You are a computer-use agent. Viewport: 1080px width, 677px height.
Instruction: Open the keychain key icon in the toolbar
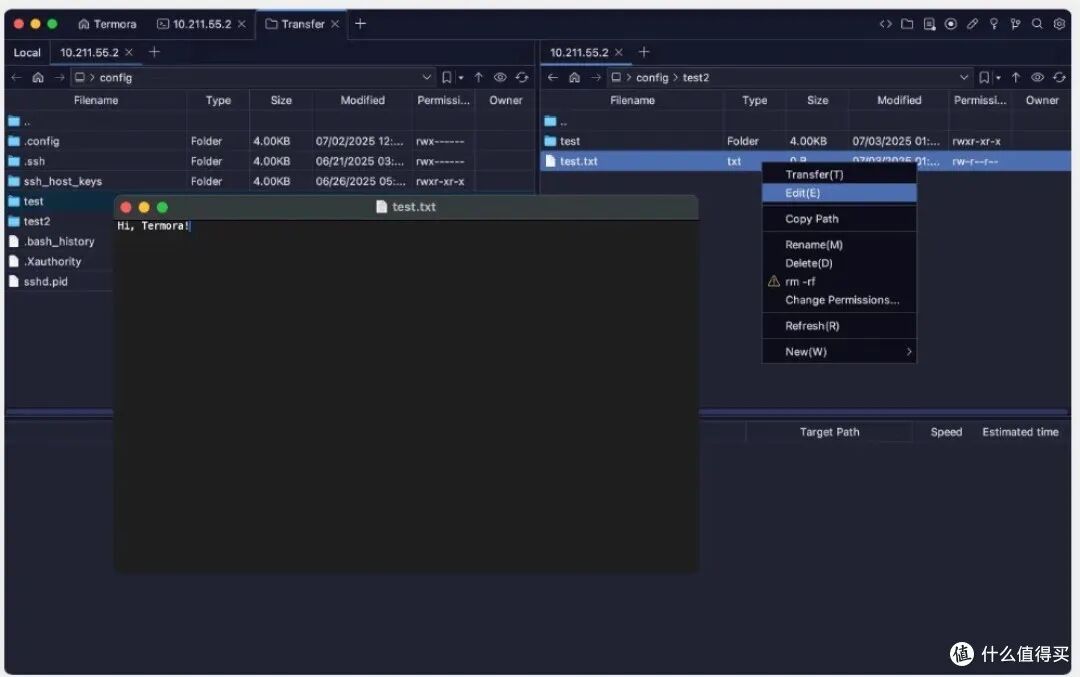(x=993, y=23)
